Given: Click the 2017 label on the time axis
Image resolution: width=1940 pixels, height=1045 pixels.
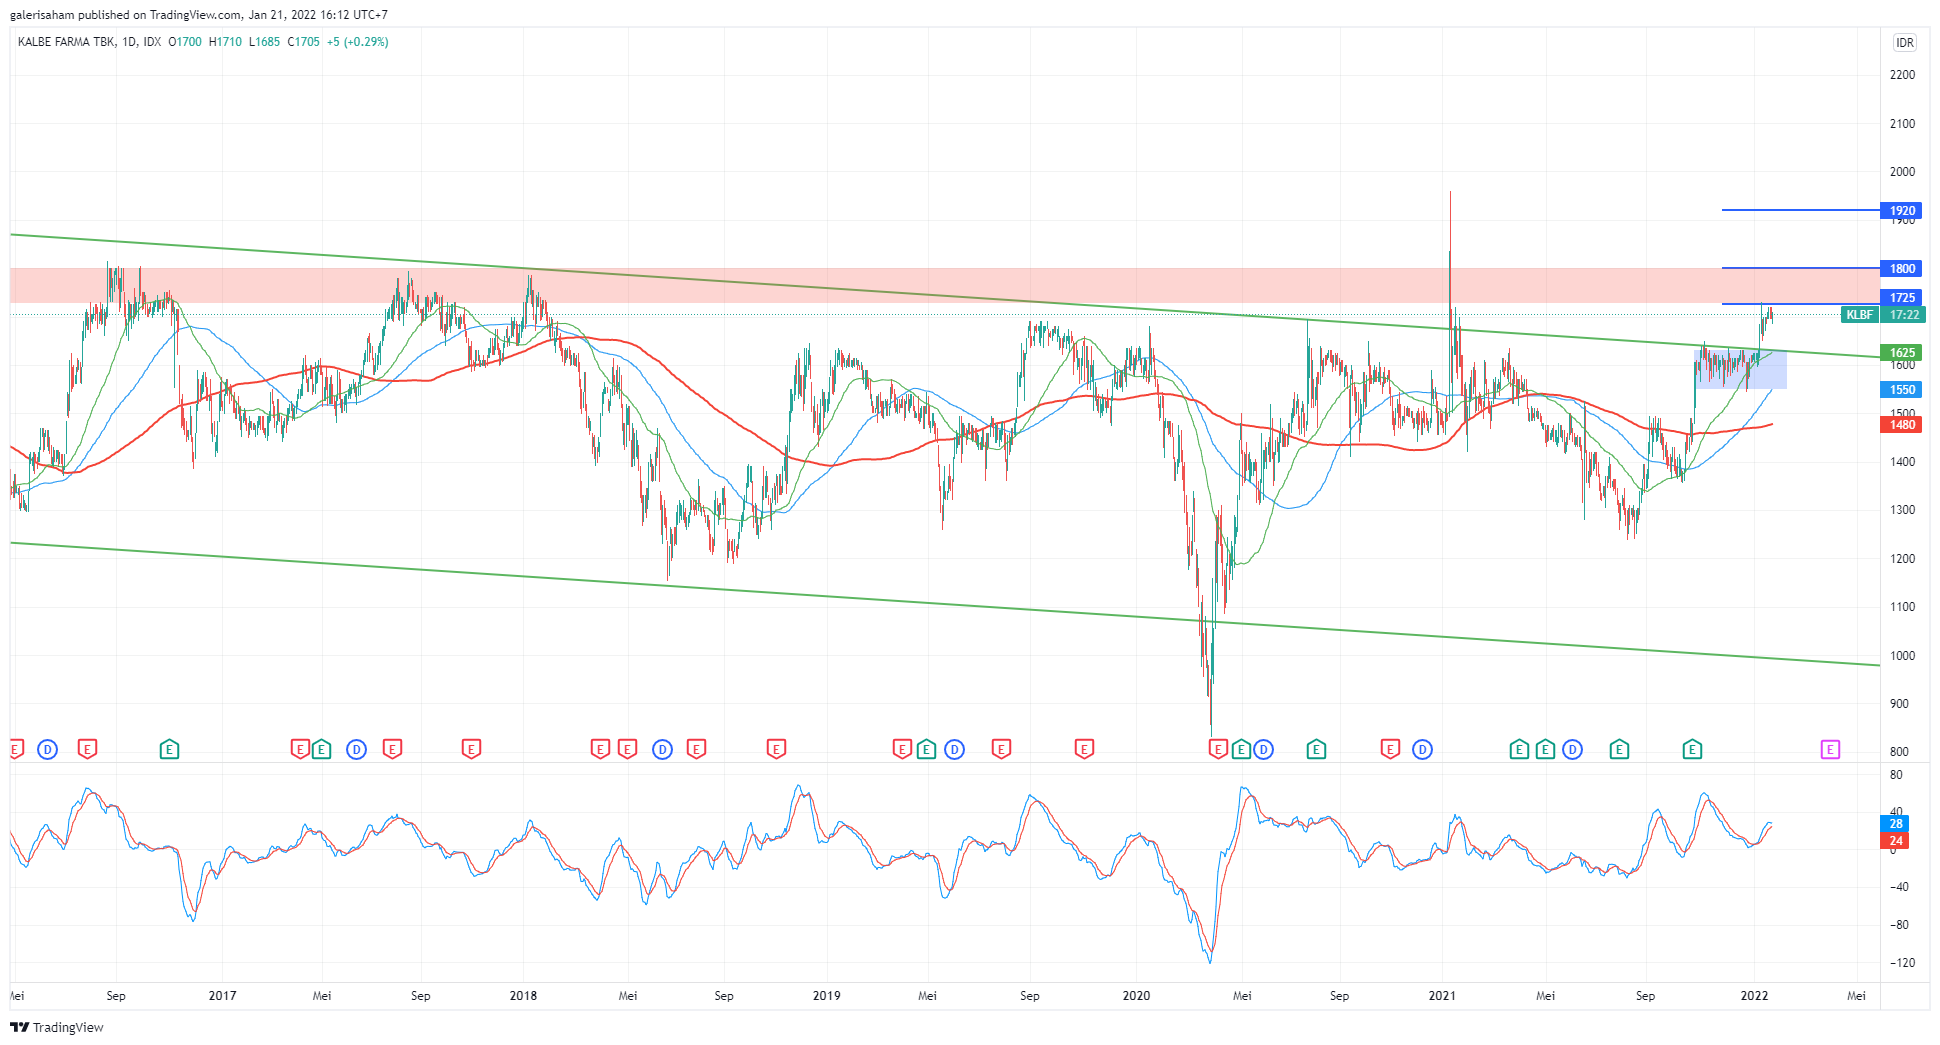Looking at the screenshot, I should (x=222, y=996).
